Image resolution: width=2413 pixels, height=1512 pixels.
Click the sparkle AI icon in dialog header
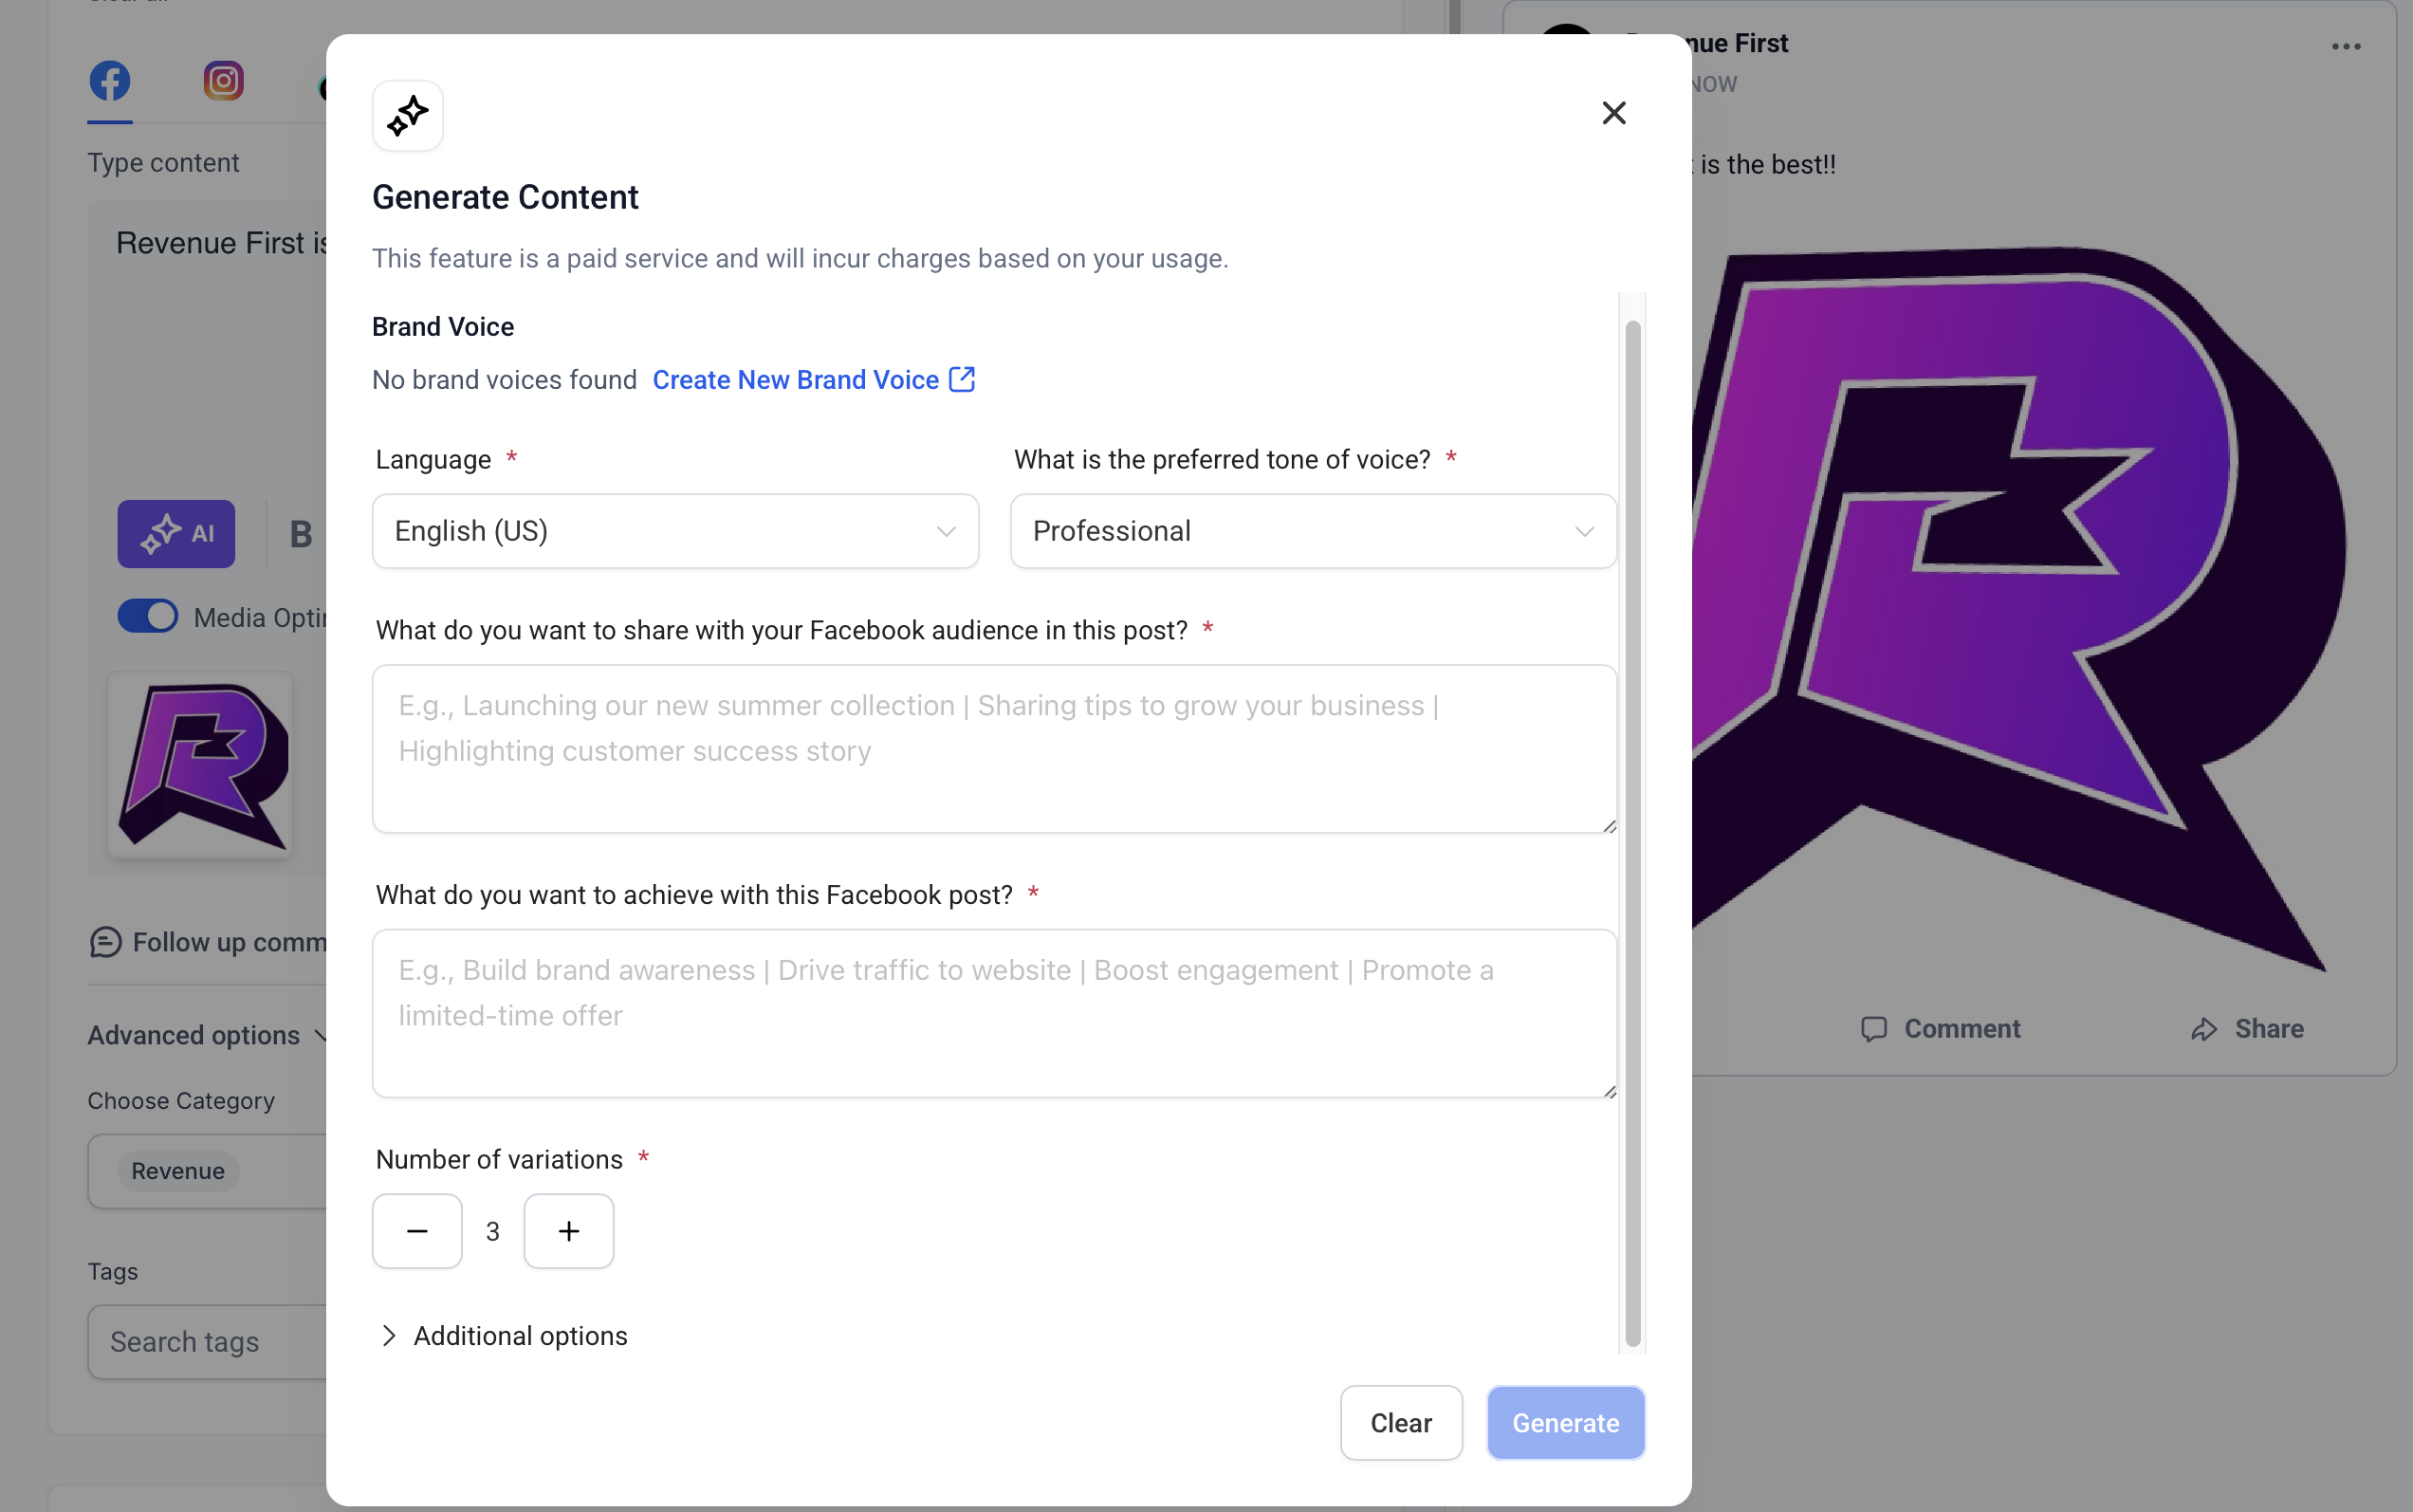click(408, 116)
